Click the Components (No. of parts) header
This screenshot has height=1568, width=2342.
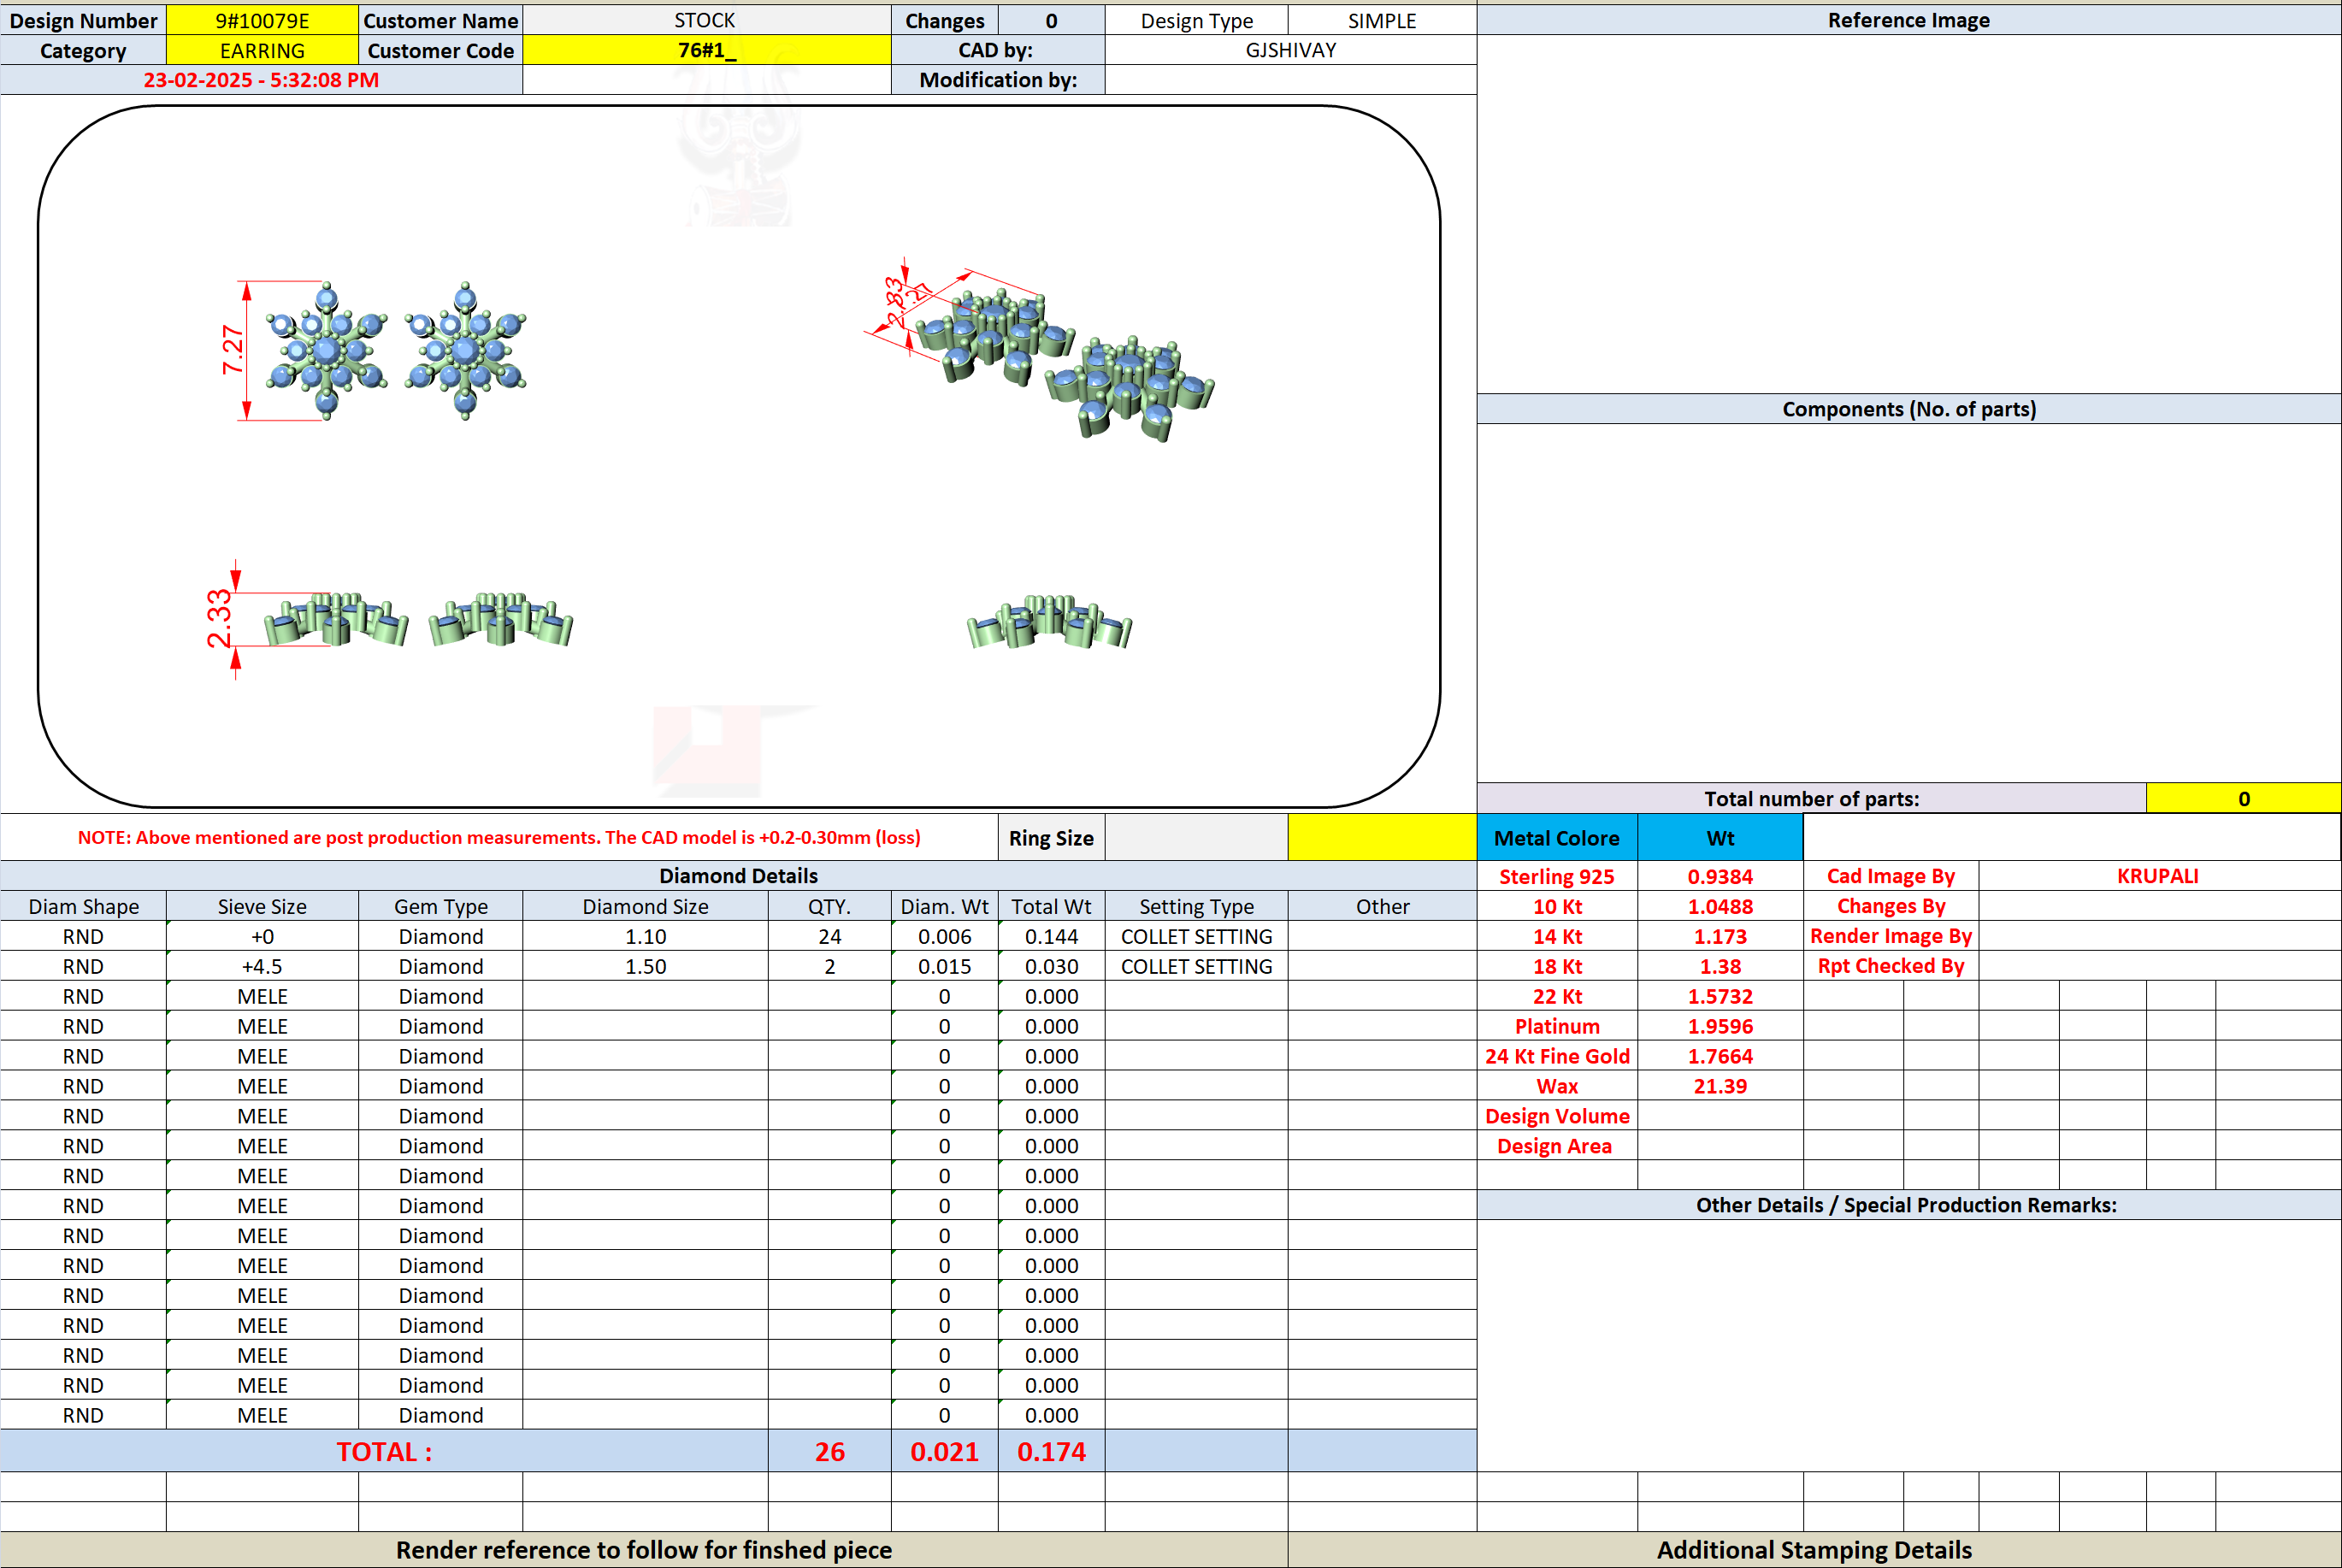tap(1908, 409)
